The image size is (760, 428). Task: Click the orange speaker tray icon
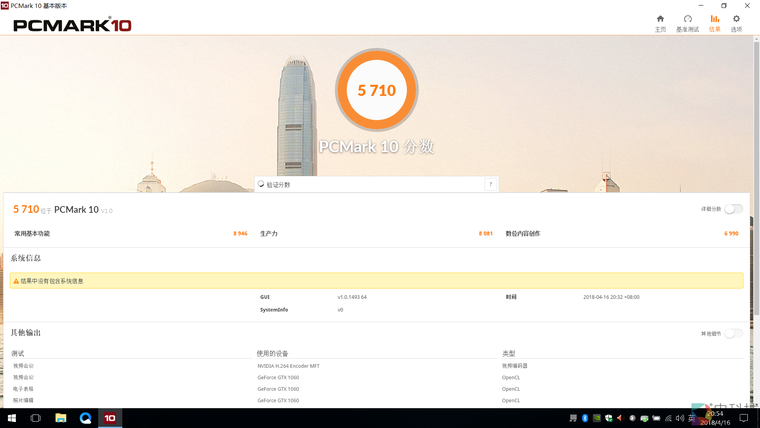tap(619, 418)
